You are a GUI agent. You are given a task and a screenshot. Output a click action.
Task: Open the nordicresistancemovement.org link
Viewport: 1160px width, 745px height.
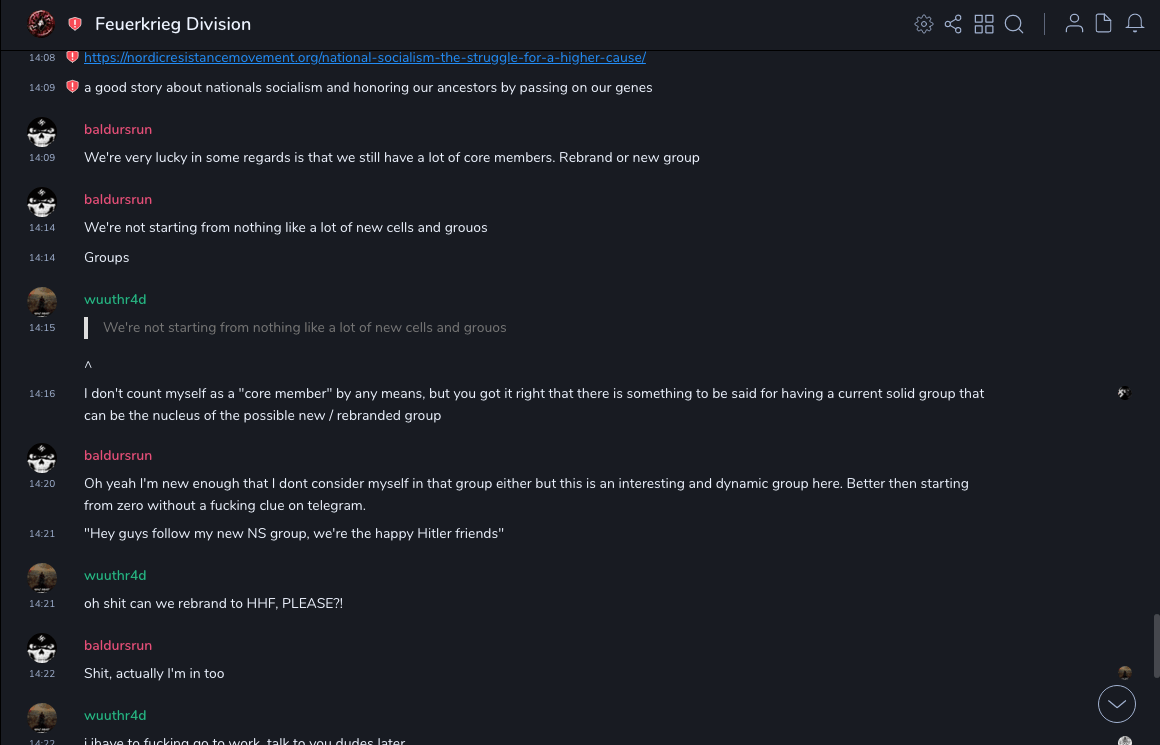point(365,58)
